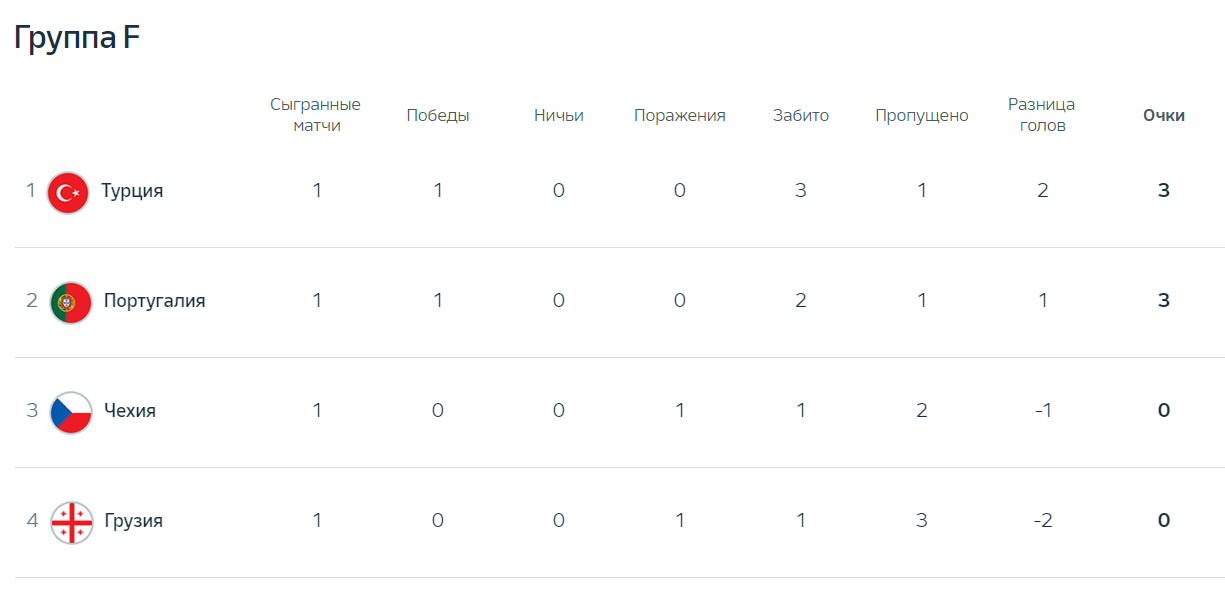Open the Португалия team link

154,301
